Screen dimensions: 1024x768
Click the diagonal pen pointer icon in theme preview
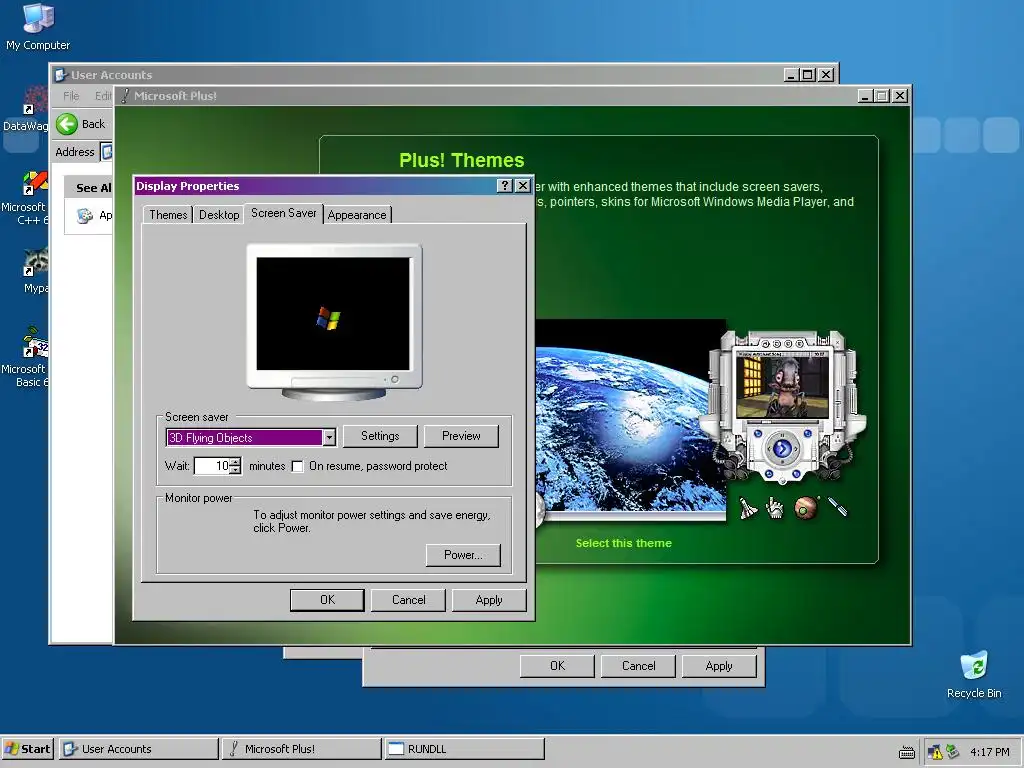click(x=838, y=507)
